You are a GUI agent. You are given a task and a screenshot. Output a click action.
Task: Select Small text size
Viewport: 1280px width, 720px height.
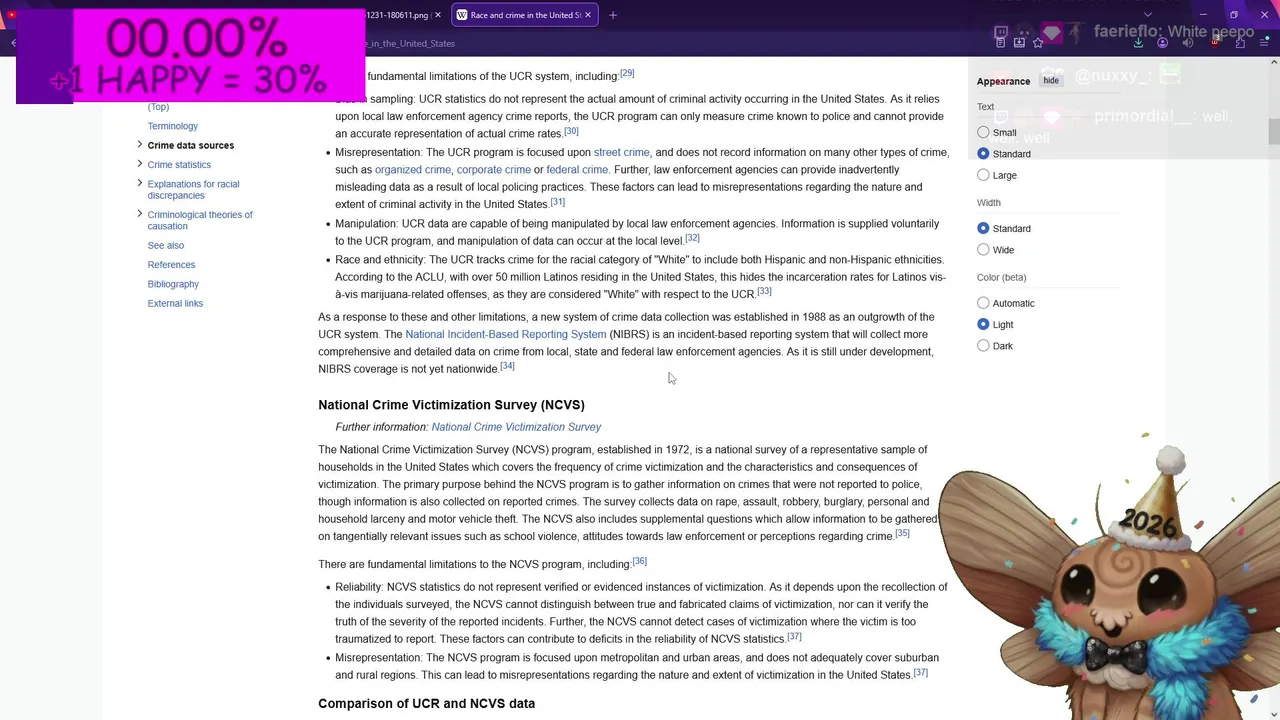coord(983,132)
